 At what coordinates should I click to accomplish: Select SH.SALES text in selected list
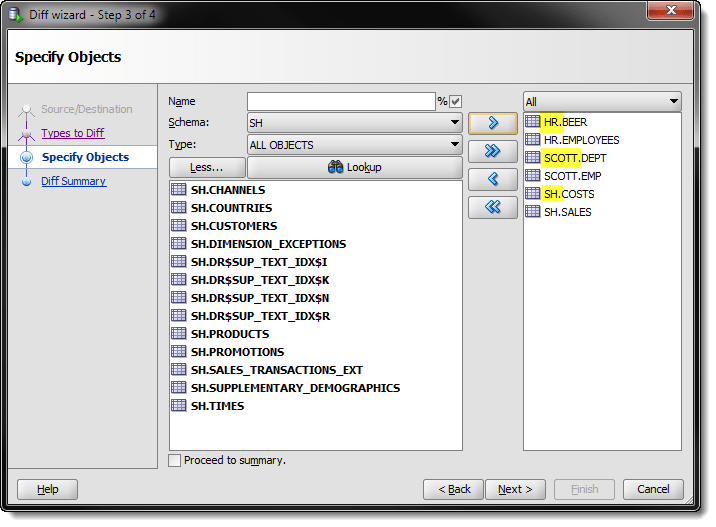[568, 212]
